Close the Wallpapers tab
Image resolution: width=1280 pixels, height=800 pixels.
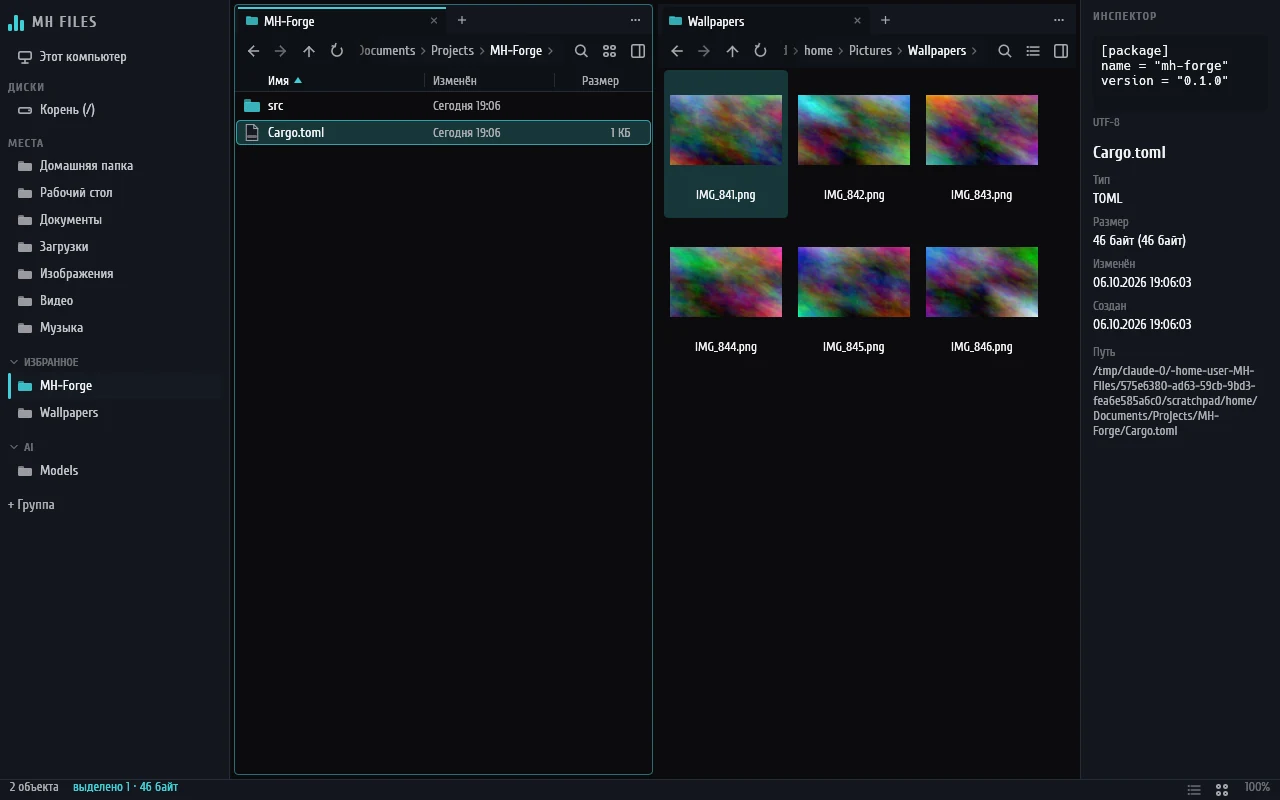(858, 20)
